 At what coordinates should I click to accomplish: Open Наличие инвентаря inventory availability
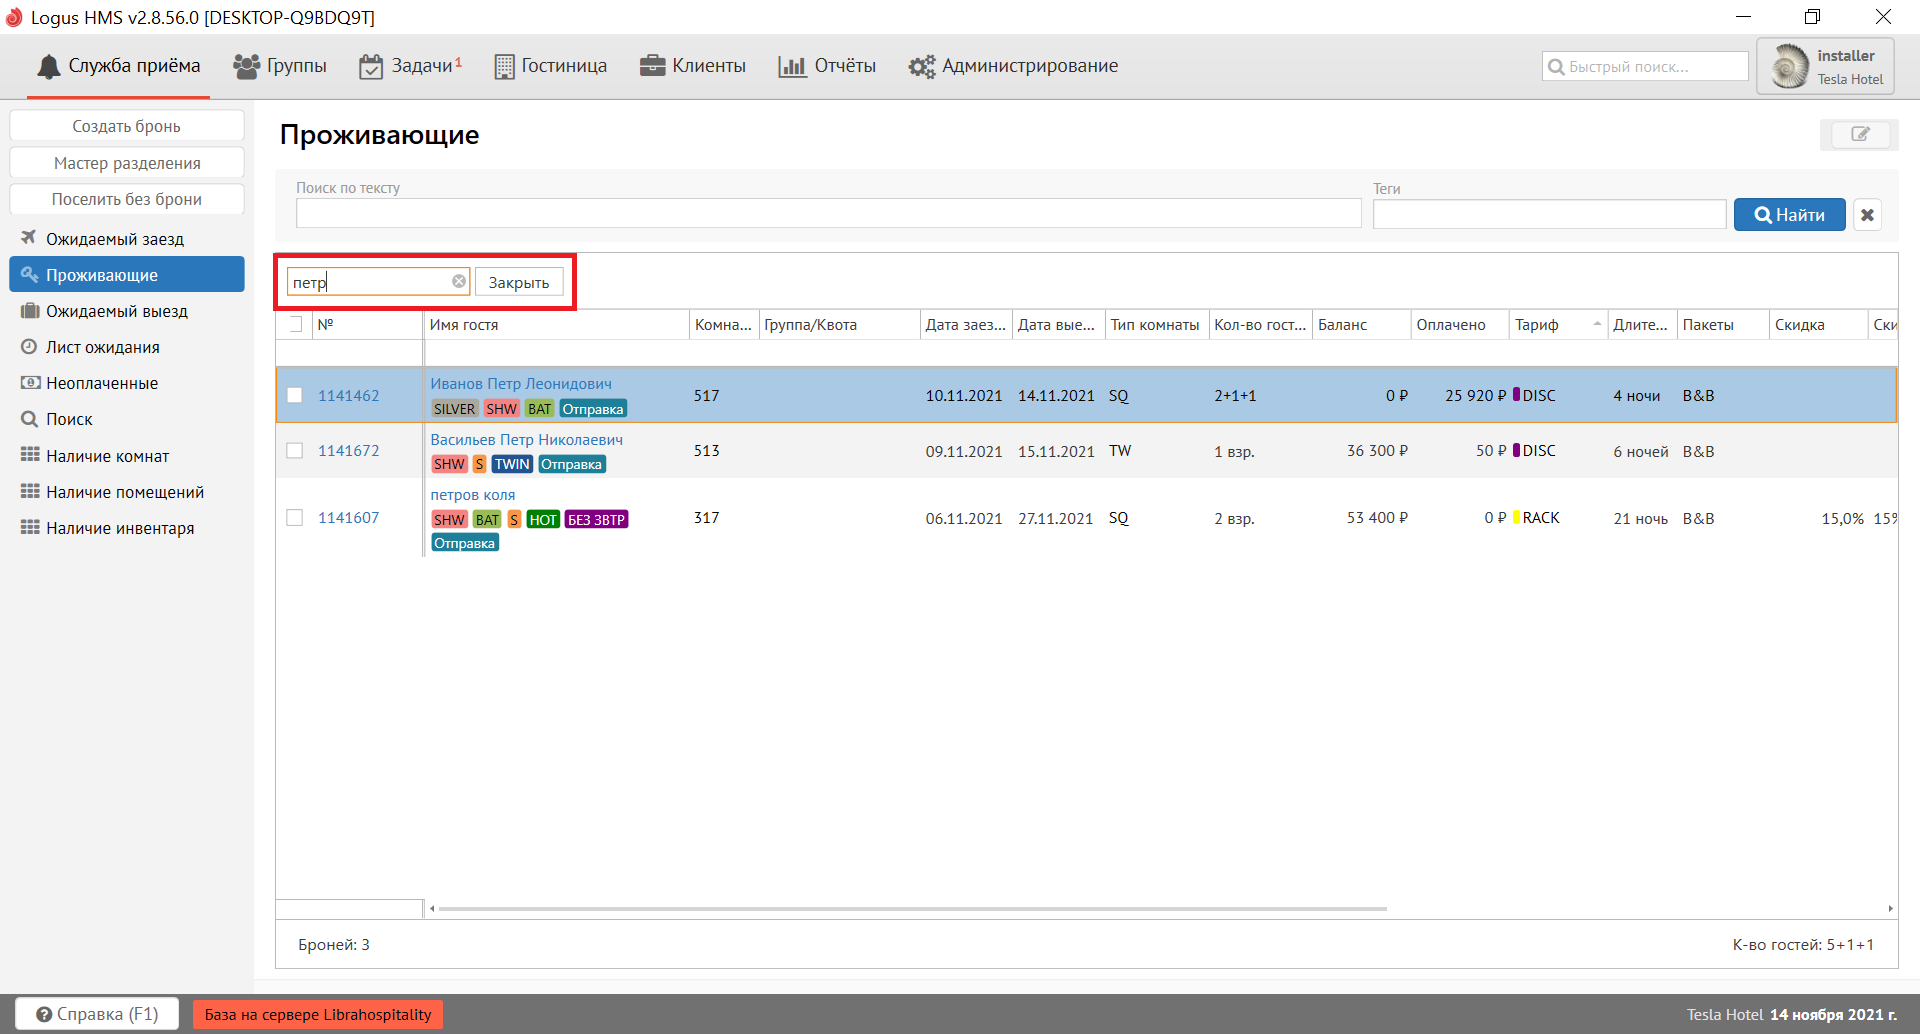(x=119, y=528)
